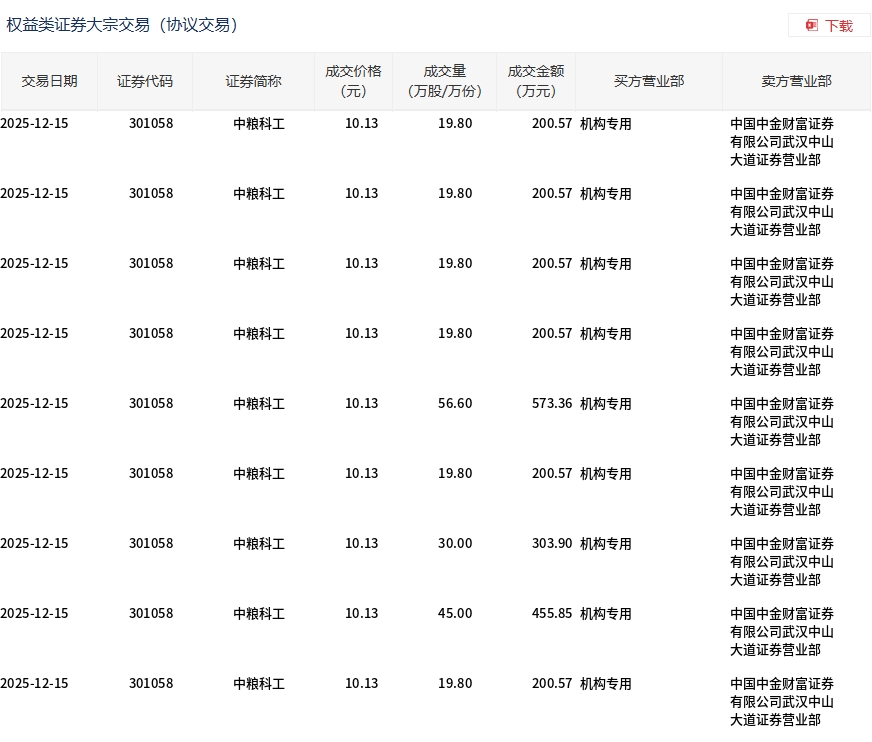Click the 买方营业部 column header
Screen dimensions: 872x742
click(649, 81)
